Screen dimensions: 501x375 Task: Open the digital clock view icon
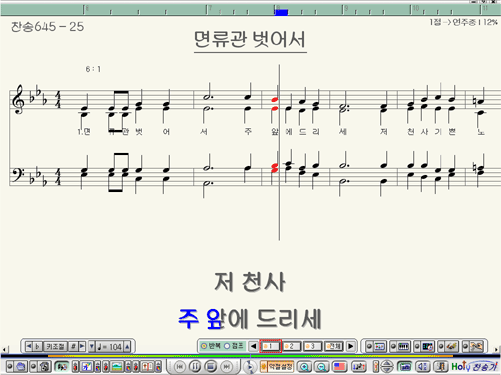click(x=427, y=346)
